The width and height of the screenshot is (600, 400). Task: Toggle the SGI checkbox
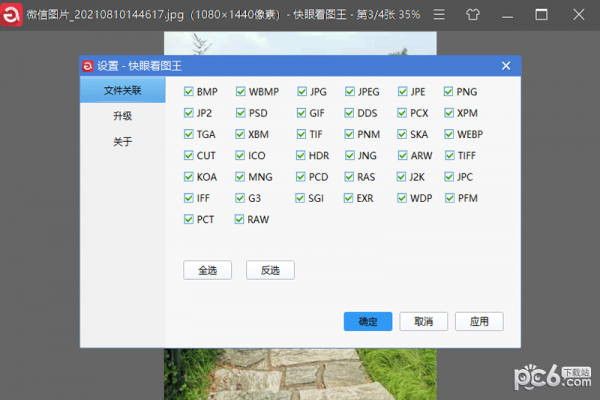click(300, 198)
